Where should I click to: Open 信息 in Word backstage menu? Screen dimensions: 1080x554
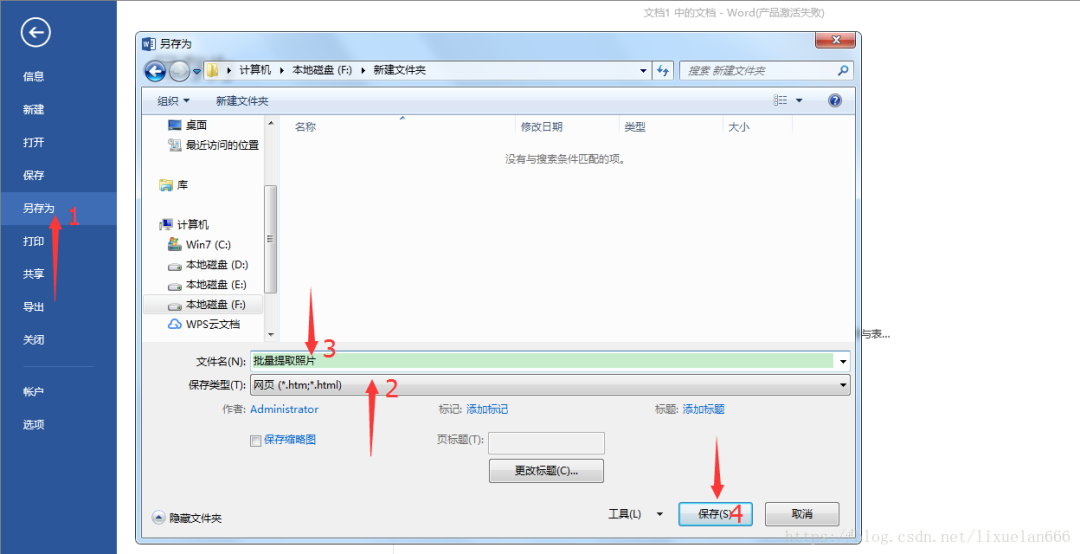34,76
